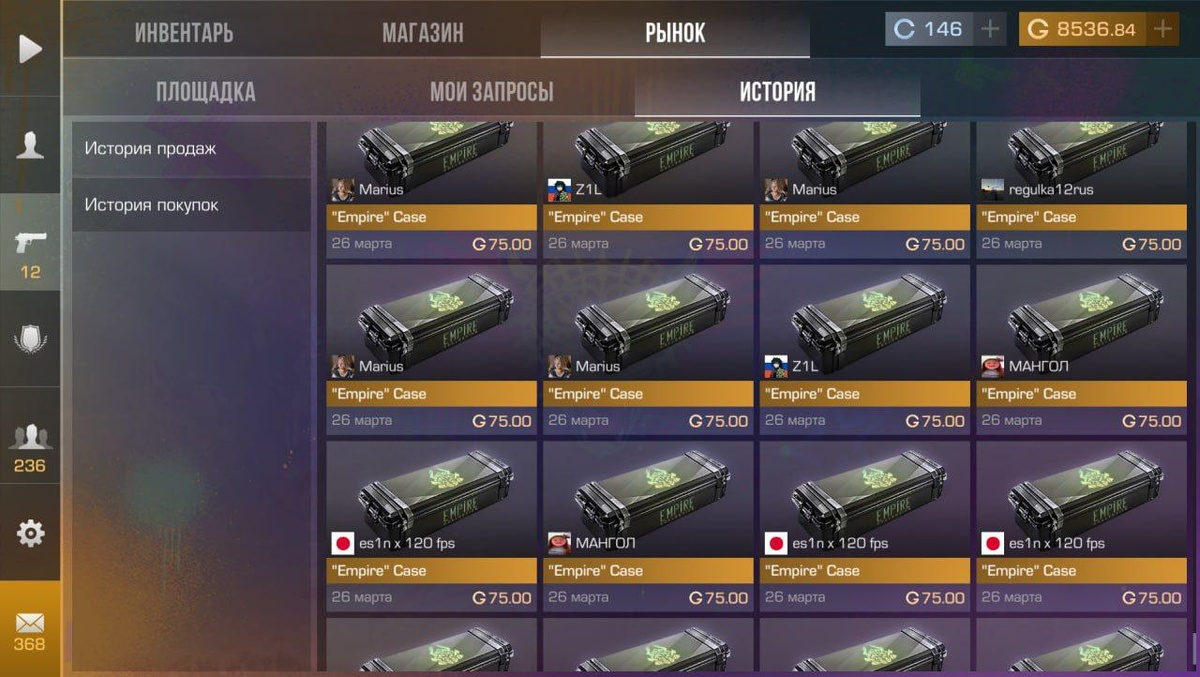This screenshot has height=677, width=1200.
Task: Open friends list icon showing 236
Action: (x=30, y=446)
